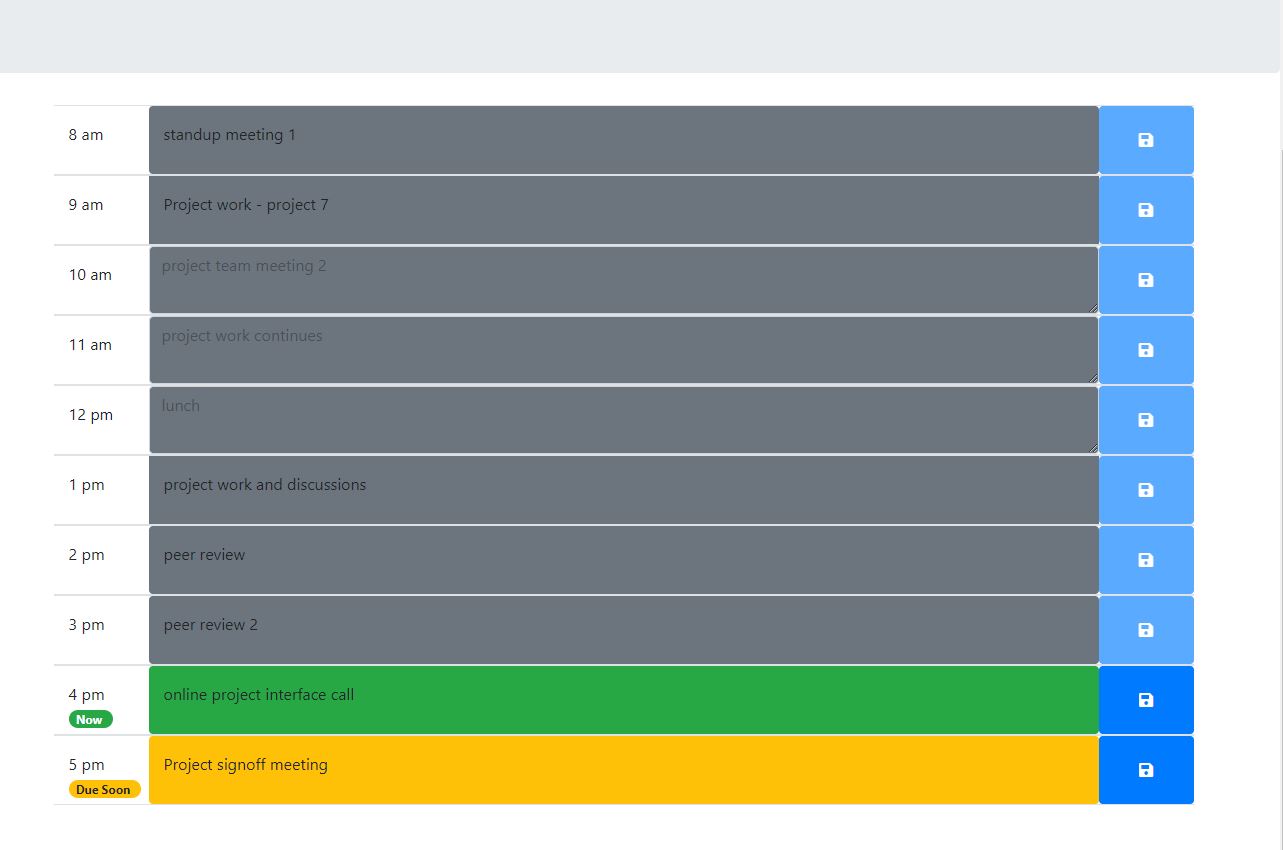Select the '2 pm' time label

pos(86,555)
